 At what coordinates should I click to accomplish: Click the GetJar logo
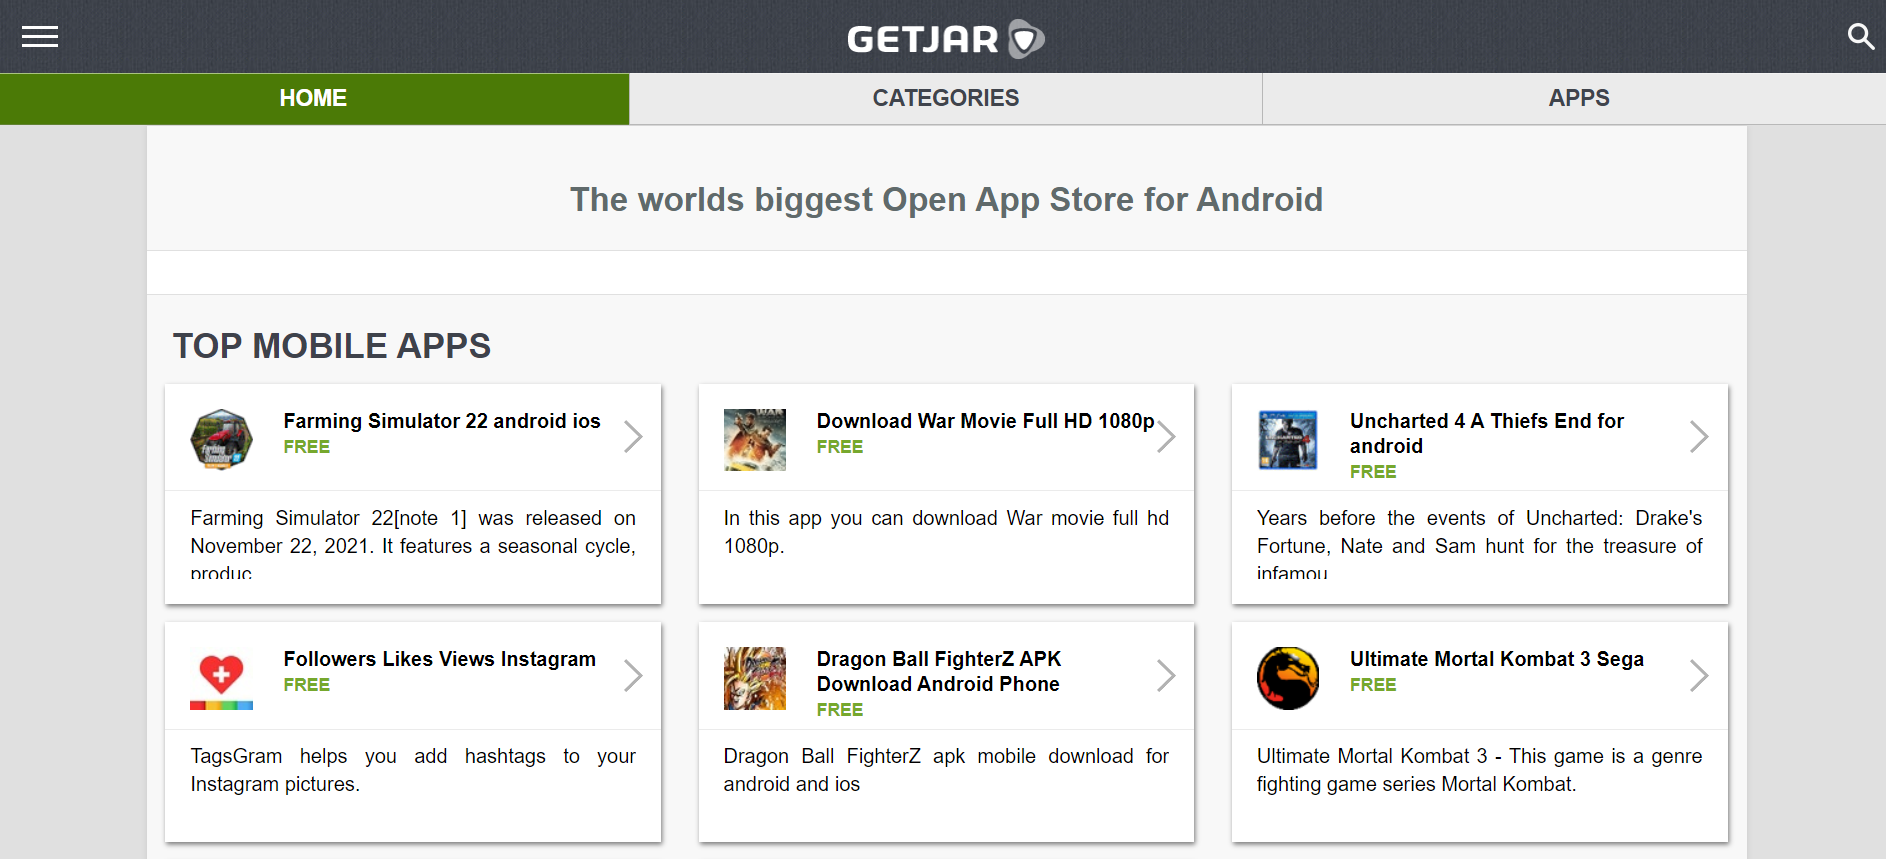(x=945, y=38)
